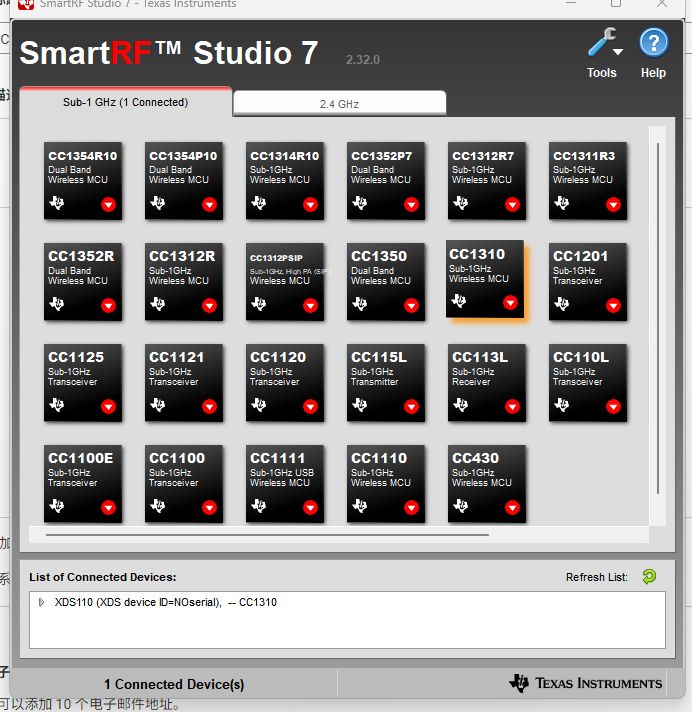Click the red arrow on CC1354P10 tile
Image resolution: width=692 pixels, height=712 pixels.
click(209, 205)
